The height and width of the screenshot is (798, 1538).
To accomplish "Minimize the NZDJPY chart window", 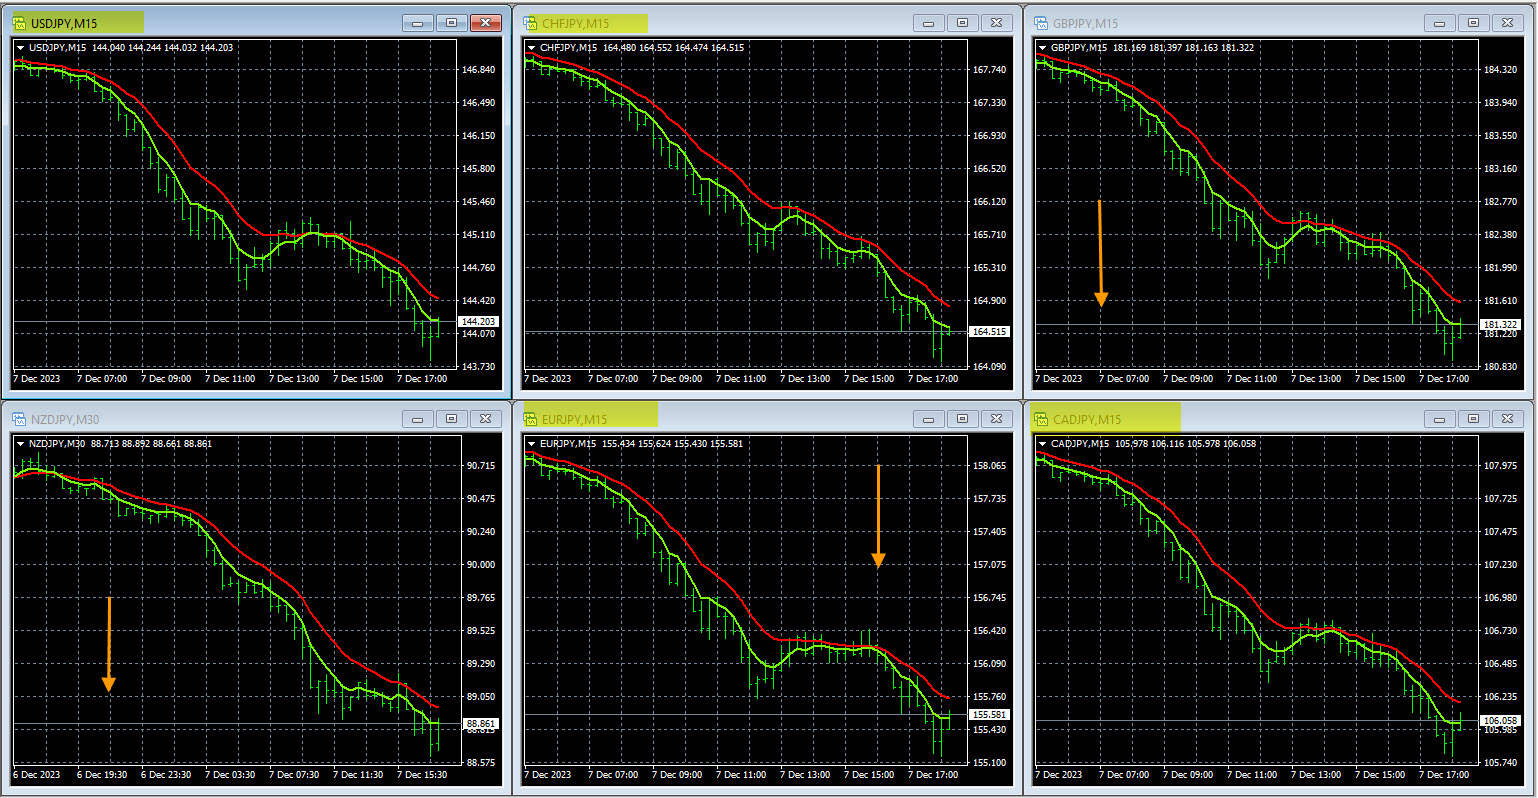I will click(417, 419).
